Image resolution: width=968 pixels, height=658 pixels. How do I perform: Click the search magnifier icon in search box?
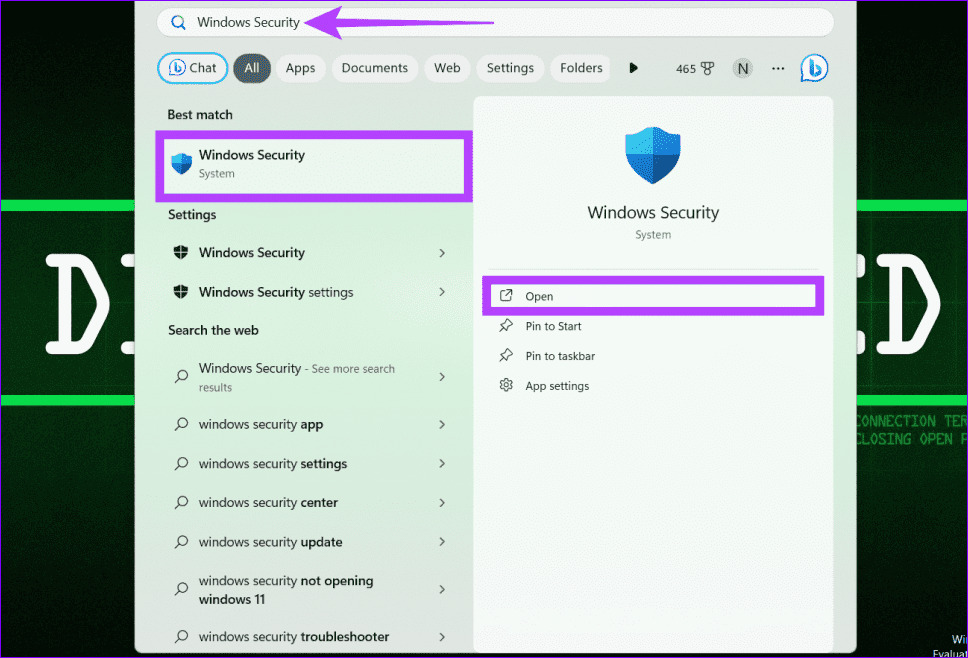coord(178,23)
